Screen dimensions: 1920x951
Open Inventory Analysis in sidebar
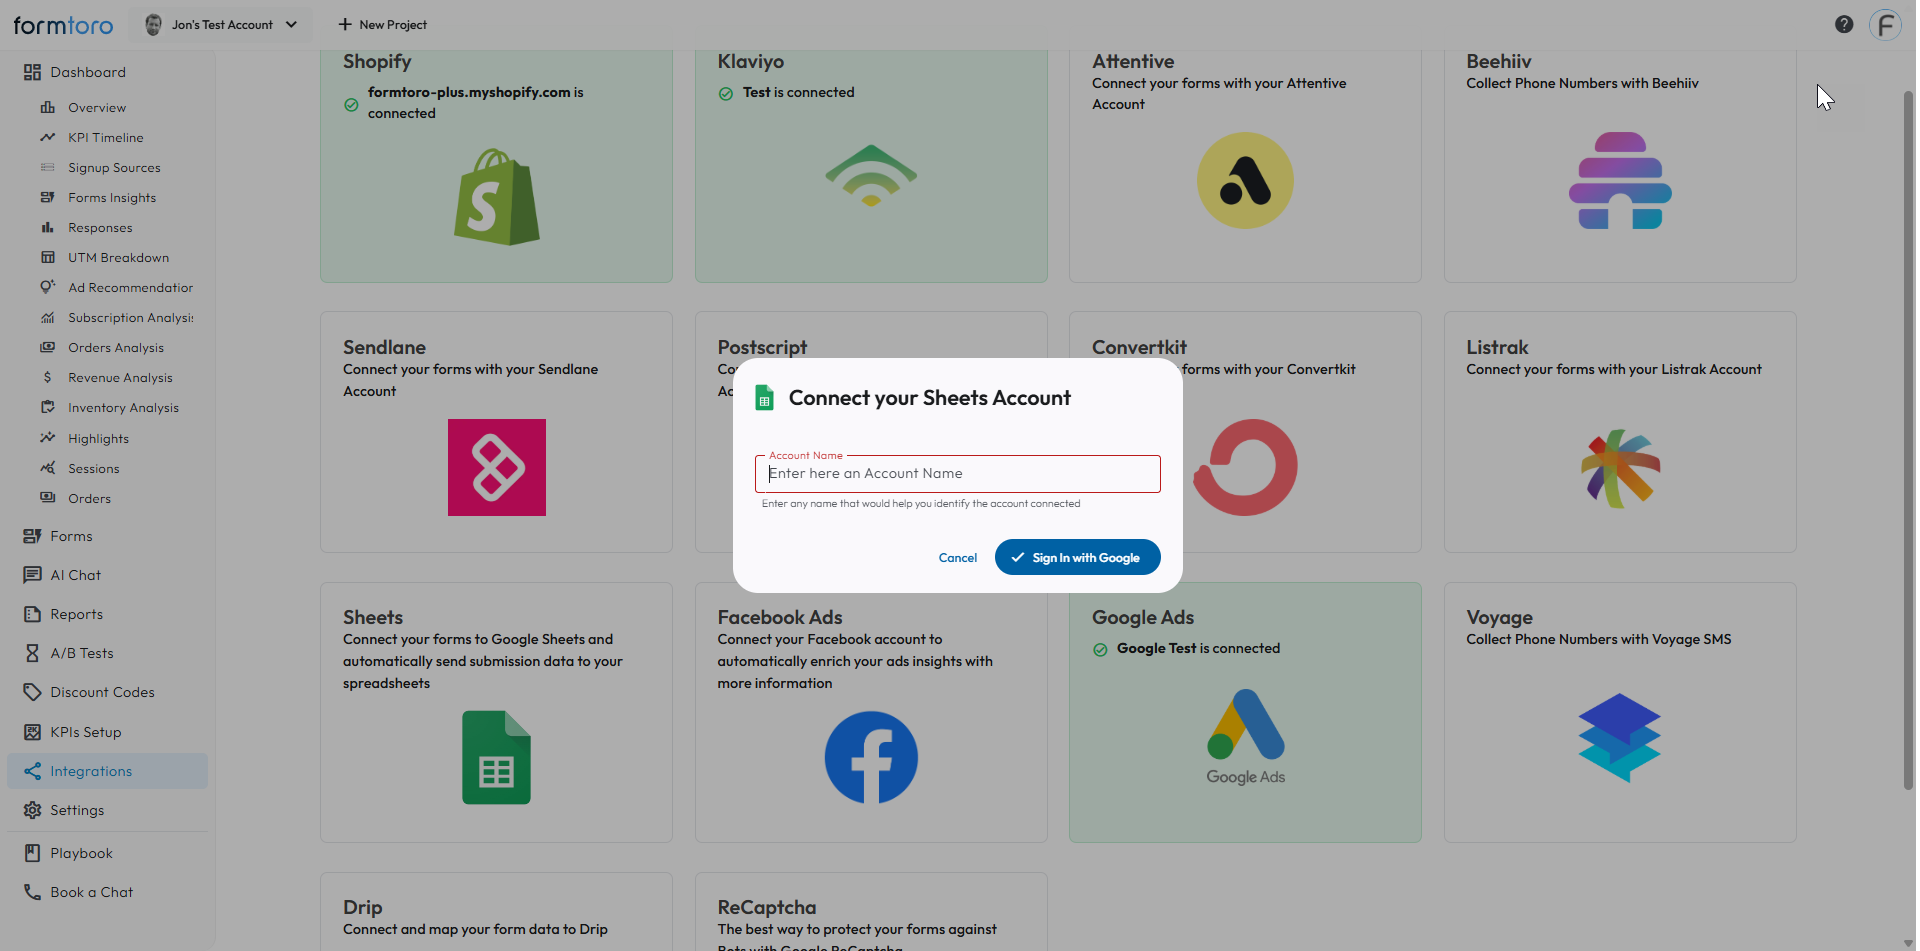coord(123,408)
